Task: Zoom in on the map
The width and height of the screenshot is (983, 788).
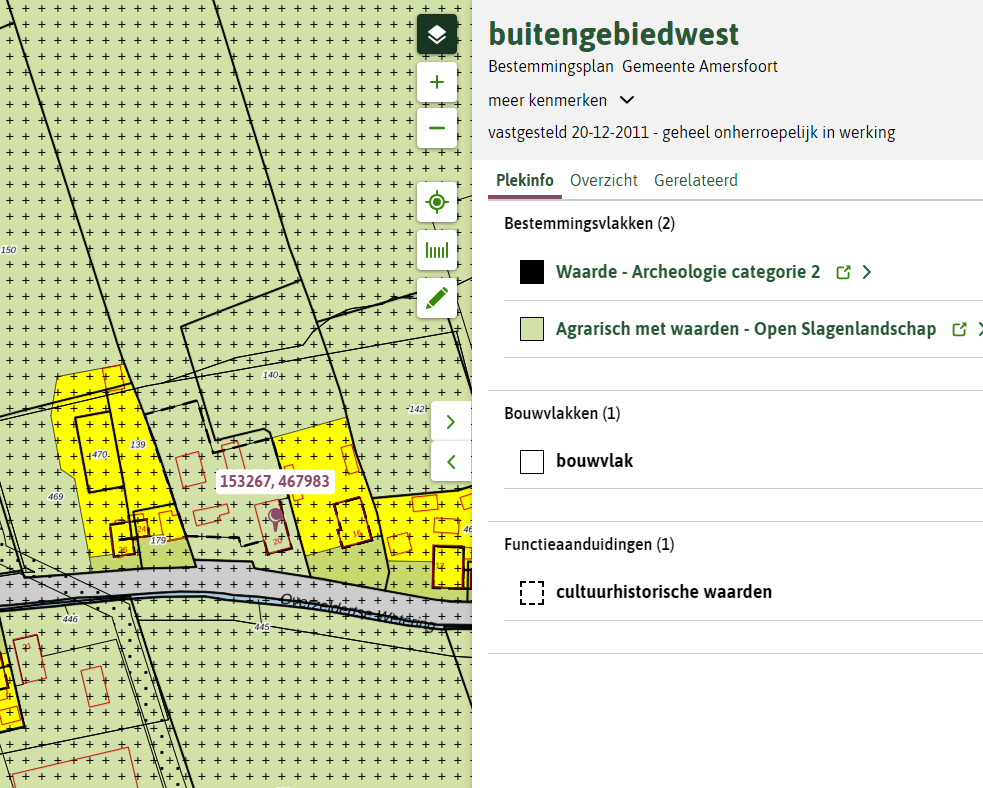Action: click(x=437, y=83)
